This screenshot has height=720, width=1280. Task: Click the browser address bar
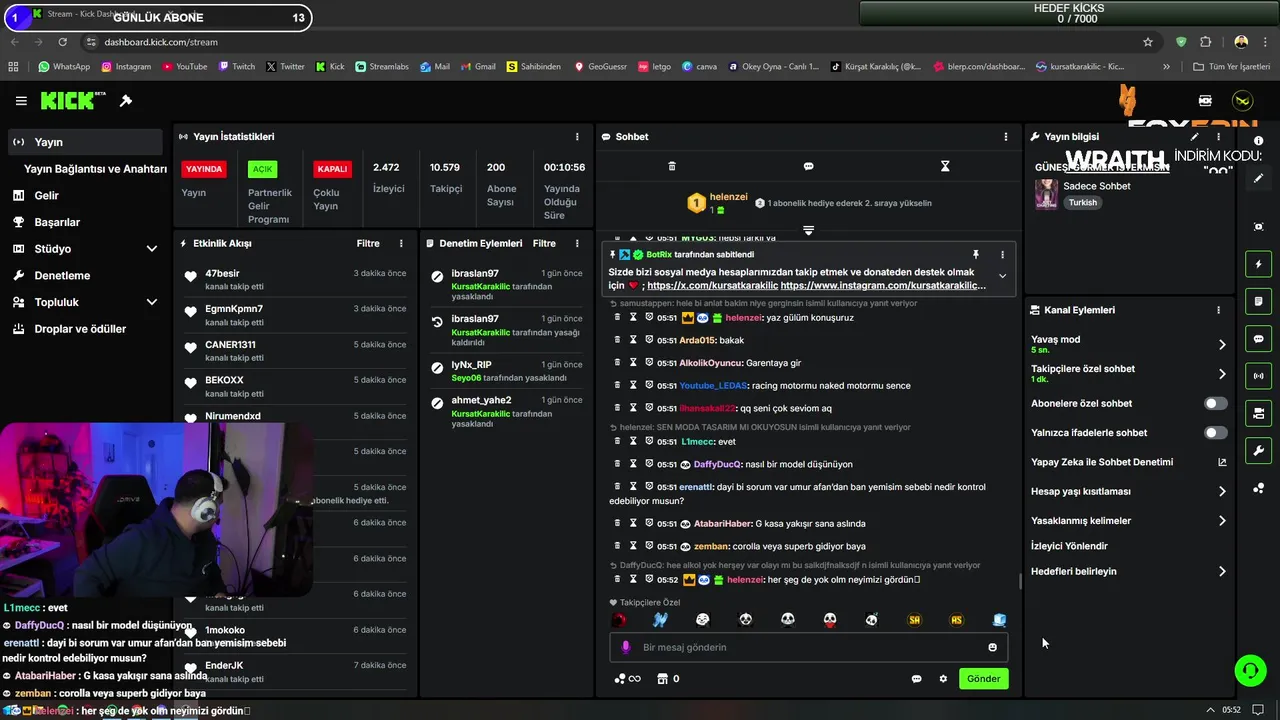[620, 42]
